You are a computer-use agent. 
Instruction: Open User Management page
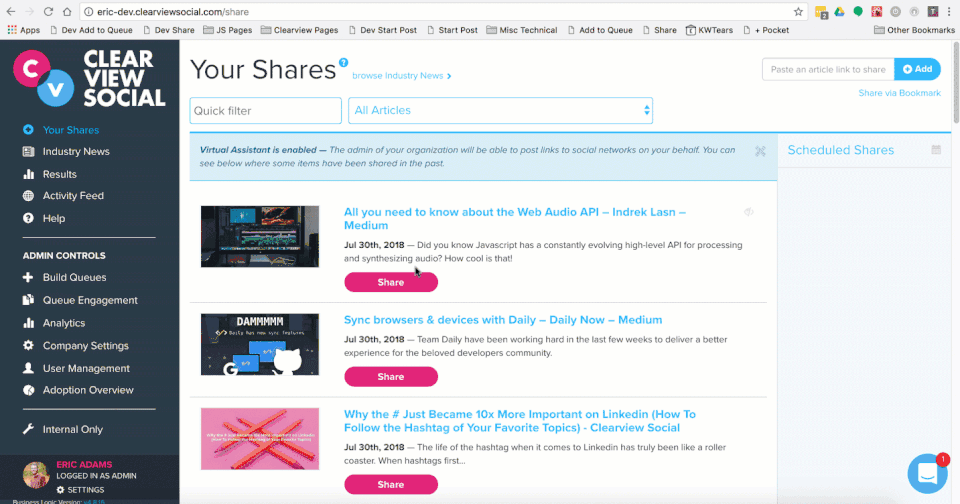coord(86,368)
